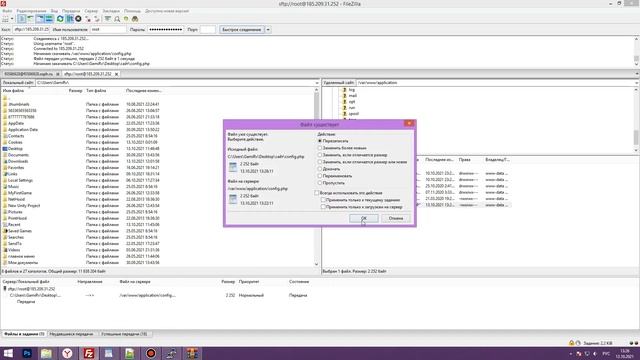Open Site Manager dropdown arrow
Image resolution: width=640 pixels, height=360 pixels.
click(12, 19)
